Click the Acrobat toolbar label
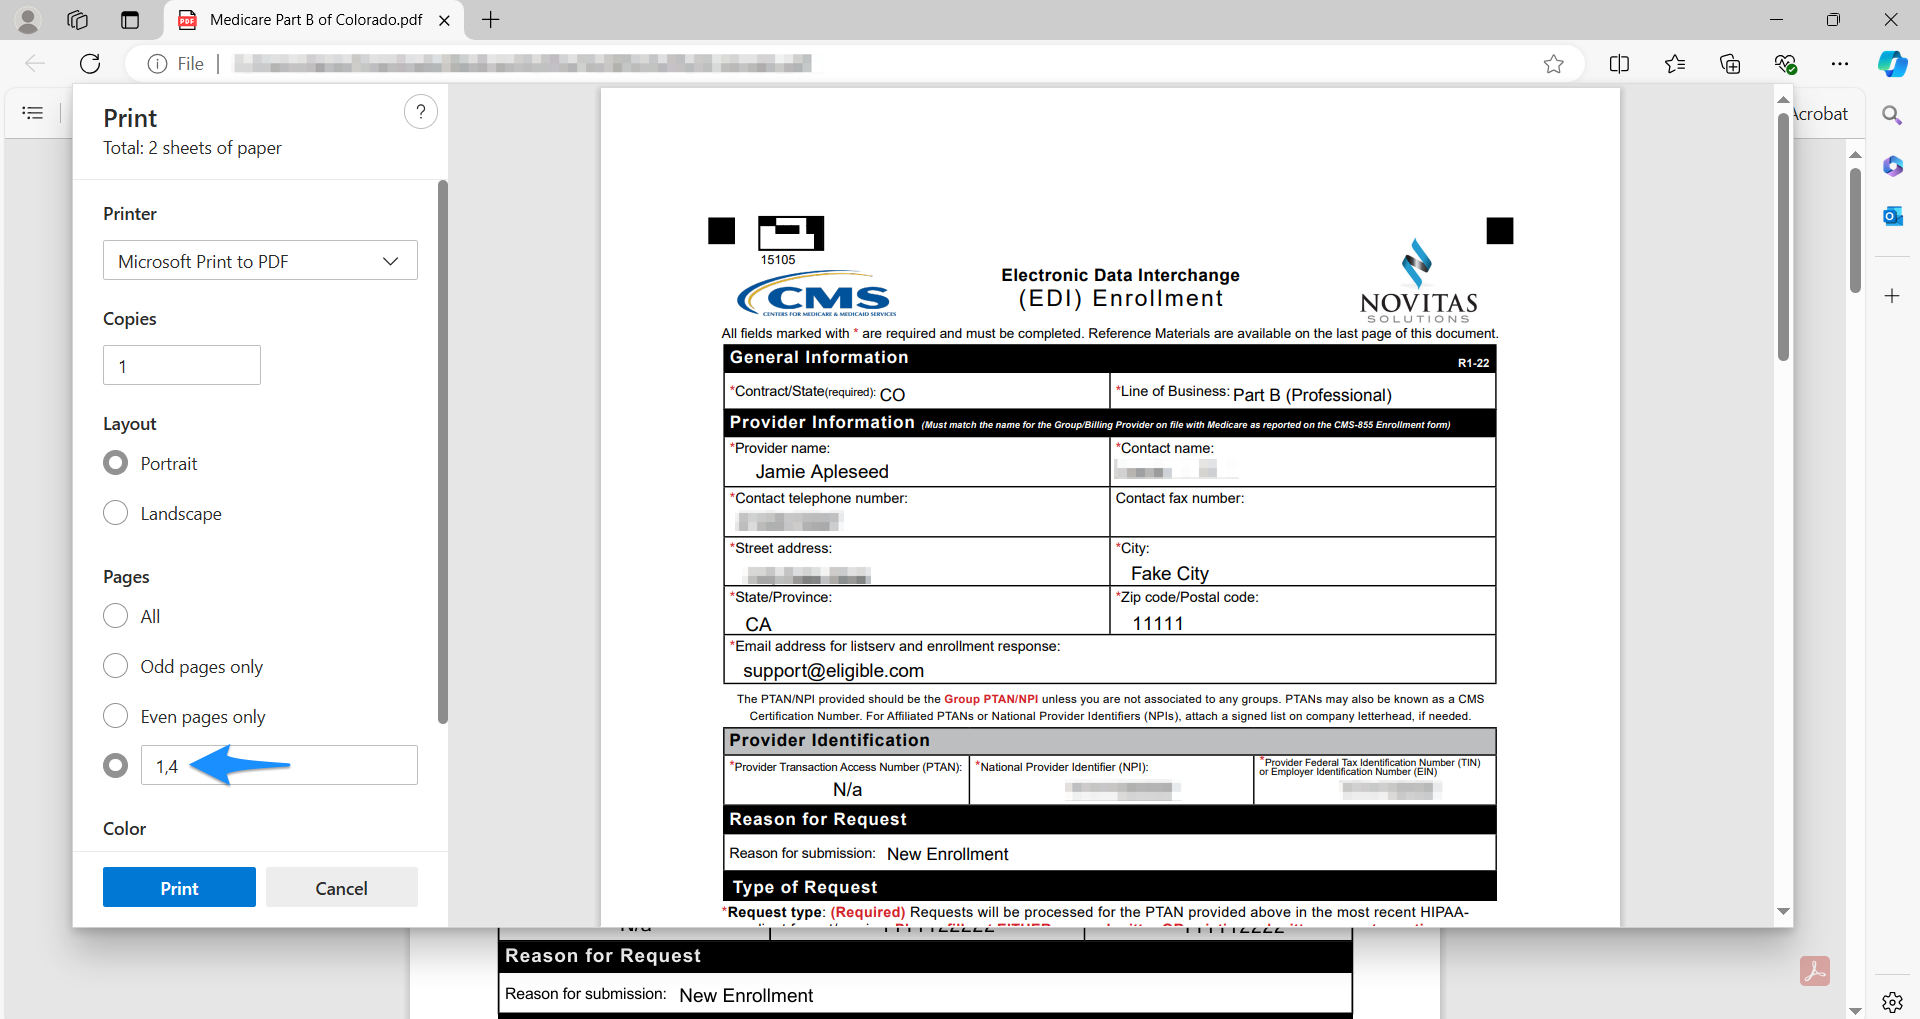 click(1820, 114)
